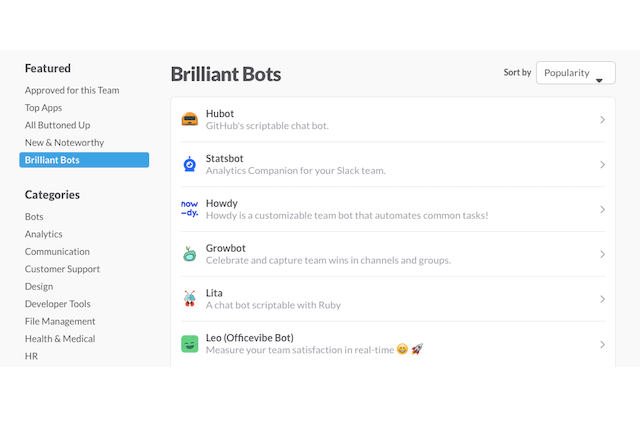Expand the Hubot row chevron
Image resolution: width=640 pixels, height=426 pixels.
click(x=602, y=120)
